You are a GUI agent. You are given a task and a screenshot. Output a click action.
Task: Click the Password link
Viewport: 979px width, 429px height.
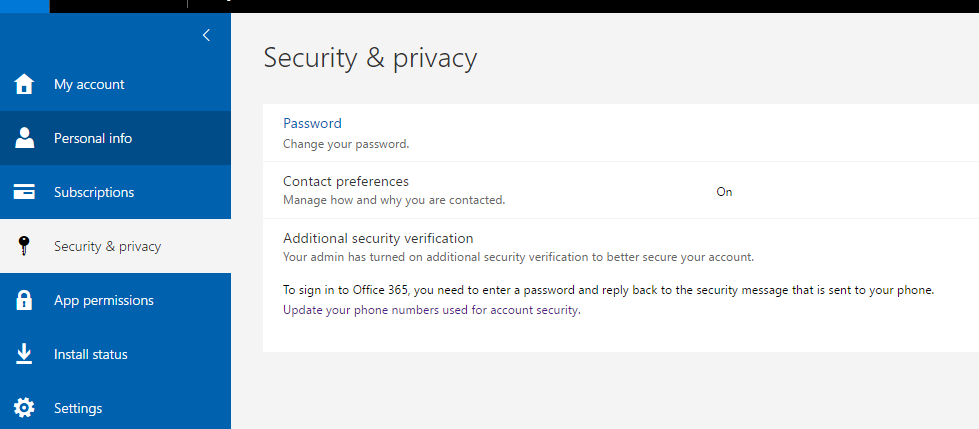point(312,123)
